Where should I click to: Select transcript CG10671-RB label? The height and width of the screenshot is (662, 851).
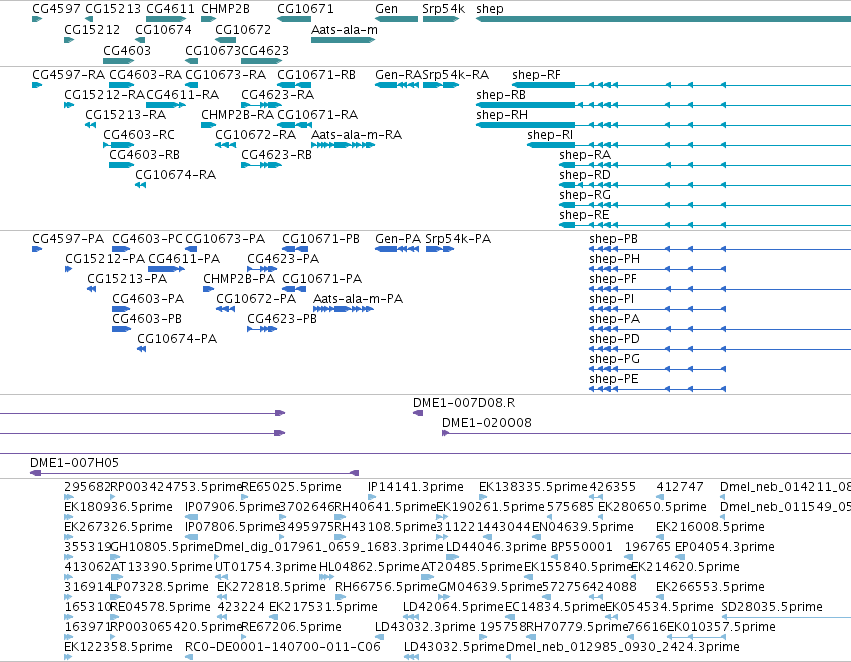316,75
